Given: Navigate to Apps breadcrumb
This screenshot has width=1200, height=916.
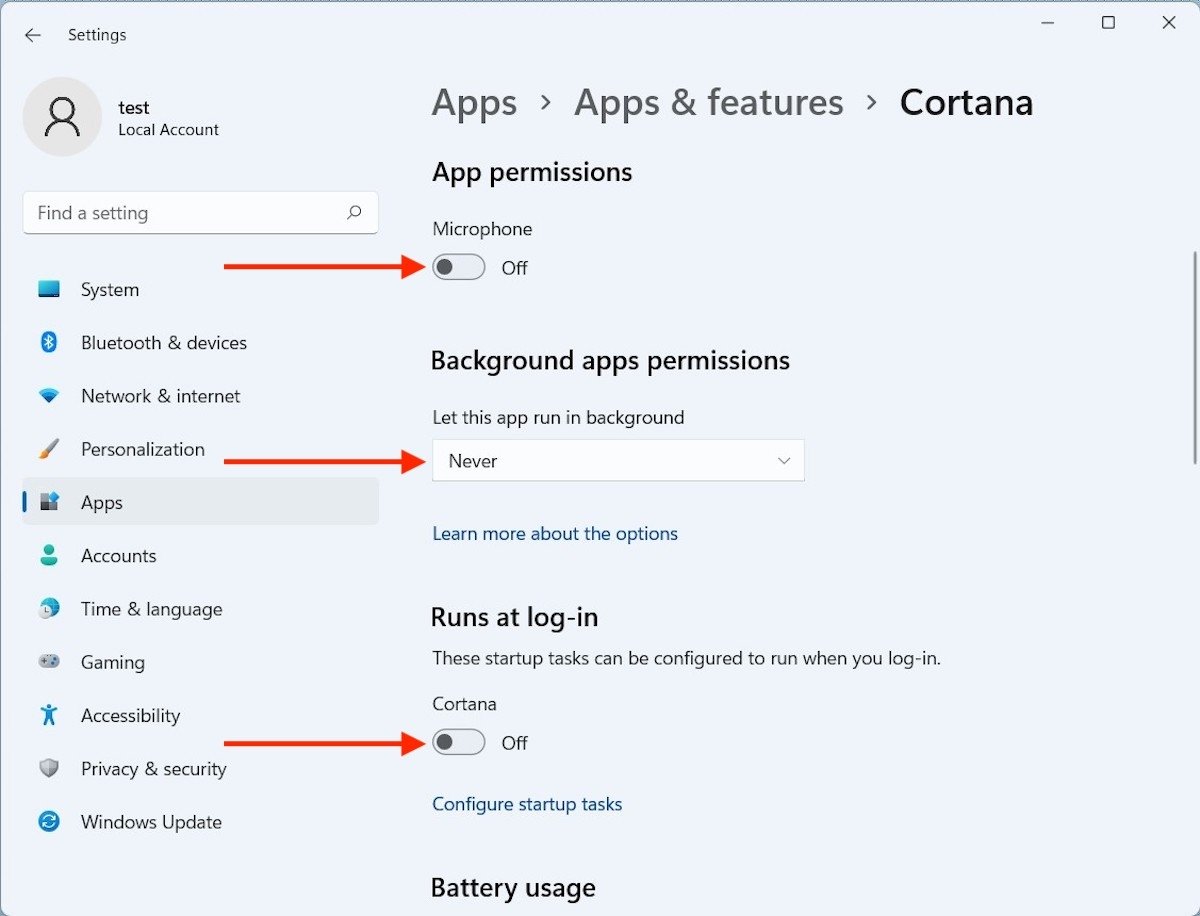Looking at the screenshot, I should pyautogui.click(x=474, y=103).
